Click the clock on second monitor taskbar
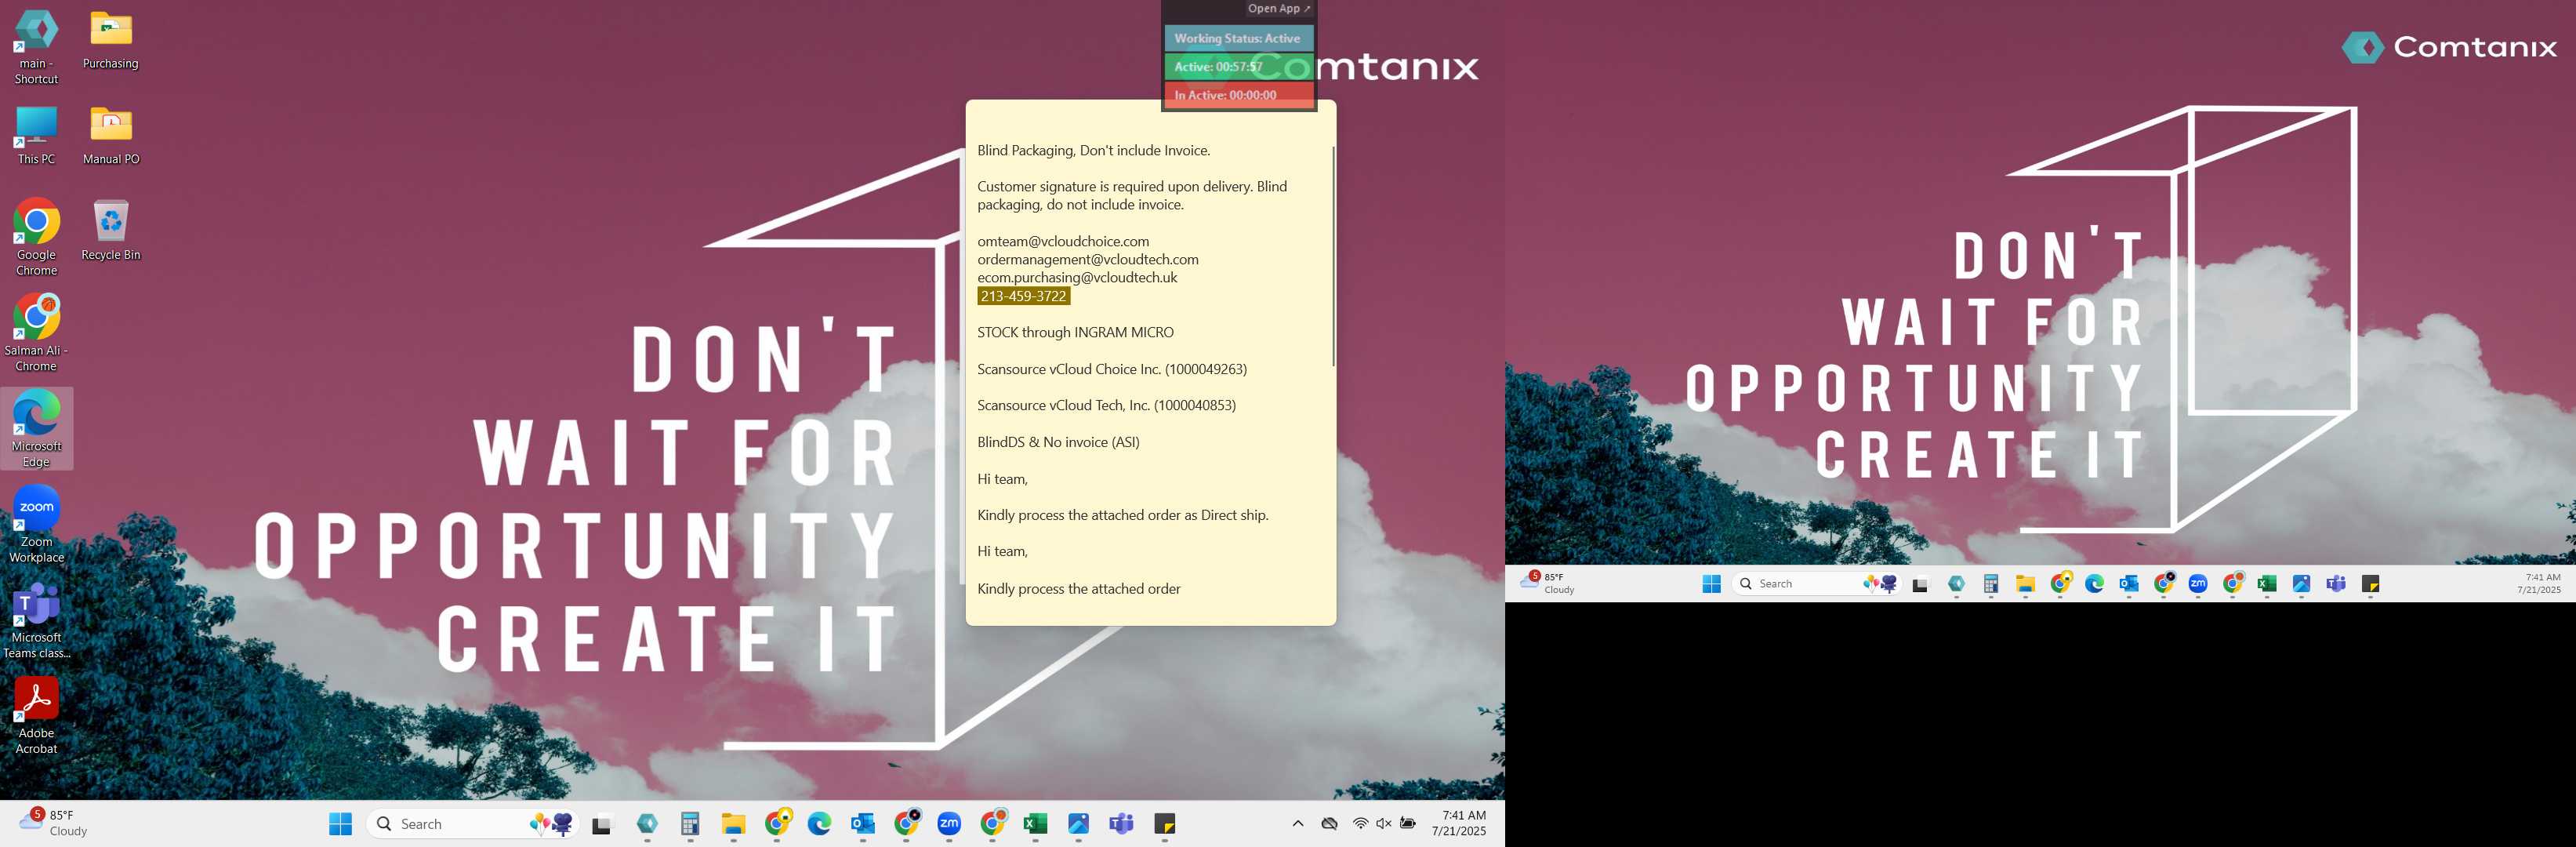 [2539, 583]
